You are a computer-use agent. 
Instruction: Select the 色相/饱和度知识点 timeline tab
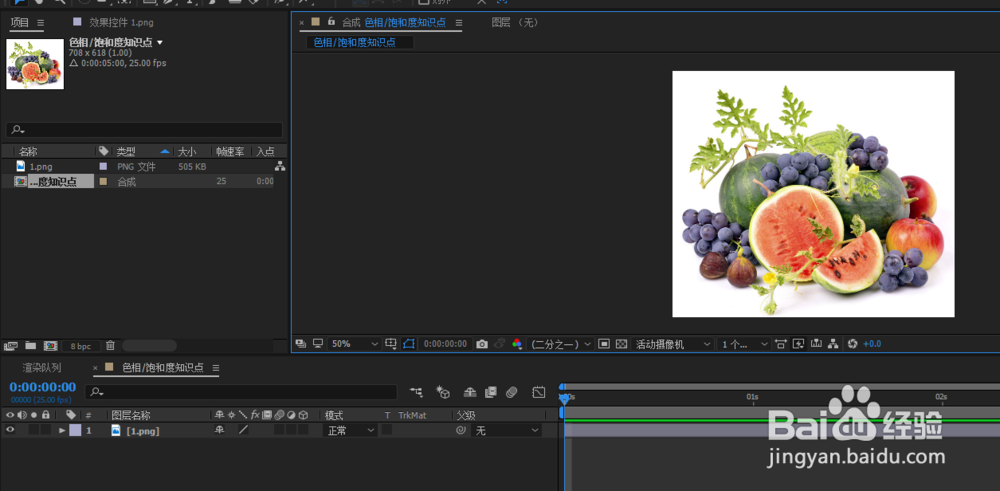click(163, 368)
